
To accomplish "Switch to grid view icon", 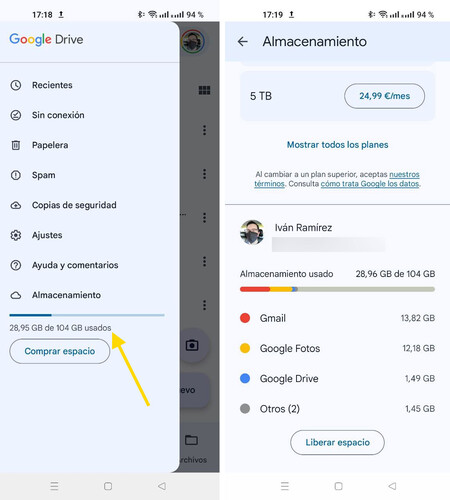I will click(204, 90).
